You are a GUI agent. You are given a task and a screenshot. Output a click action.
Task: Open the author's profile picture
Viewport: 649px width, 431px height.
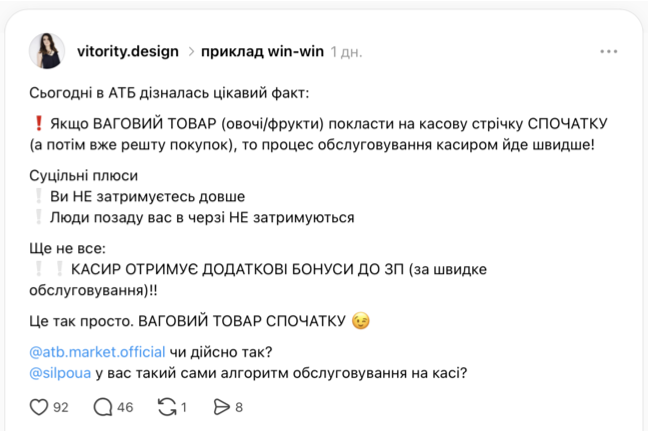point(47,51)
